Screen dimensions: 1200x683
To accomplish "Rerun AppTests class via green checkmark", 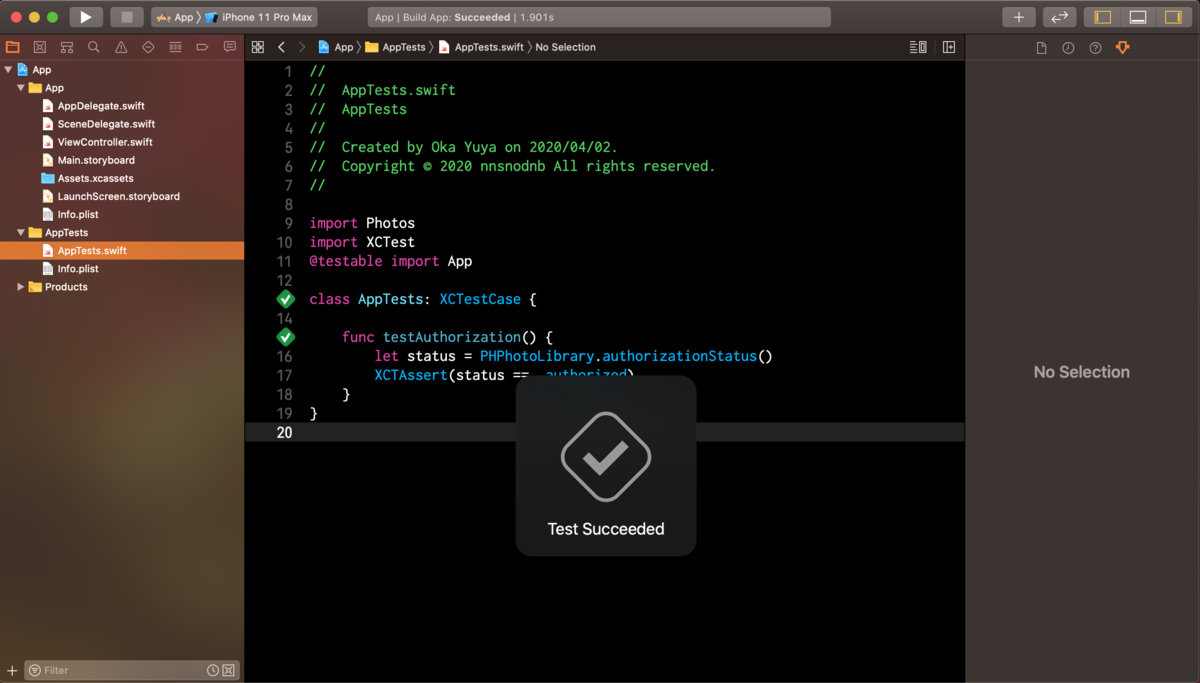I will click(285, 299).
